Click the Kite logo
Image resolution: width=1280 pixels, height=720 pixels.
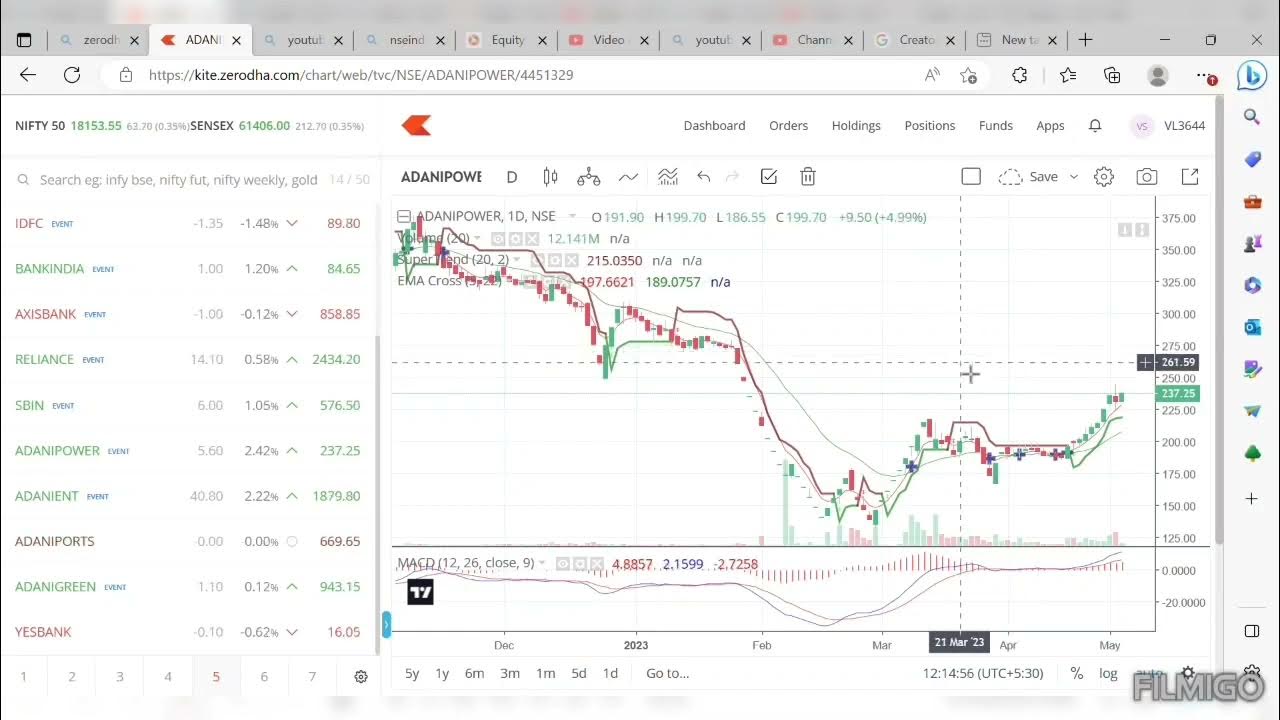pyautogui.click(x=416, y=125)
